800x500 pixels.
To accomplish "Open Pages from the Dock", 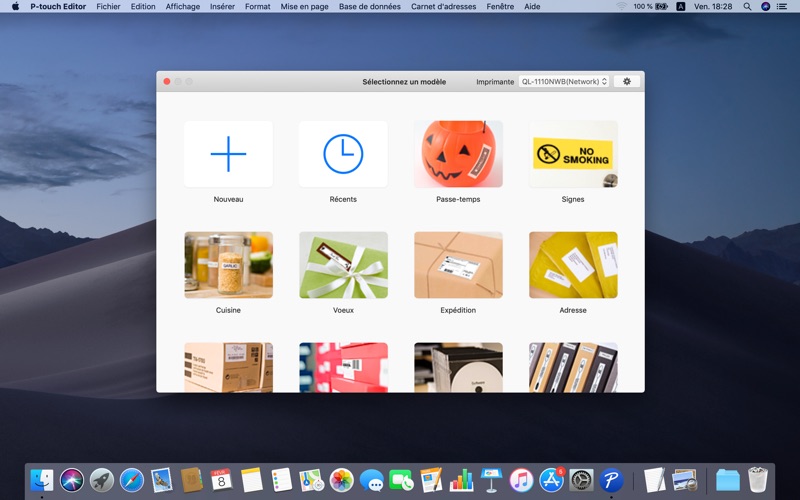I will tap(431, 480).
